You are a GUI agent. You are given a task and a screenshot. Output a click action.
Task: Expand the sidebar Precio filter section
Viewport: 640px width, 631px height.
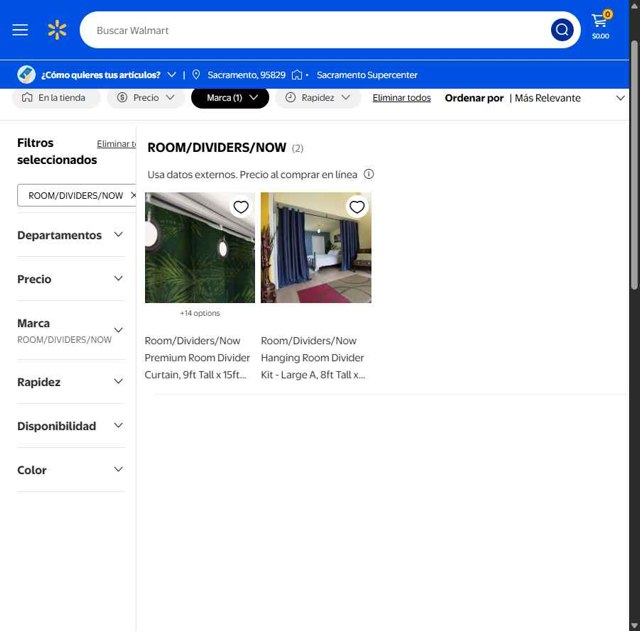pos(71,279)
